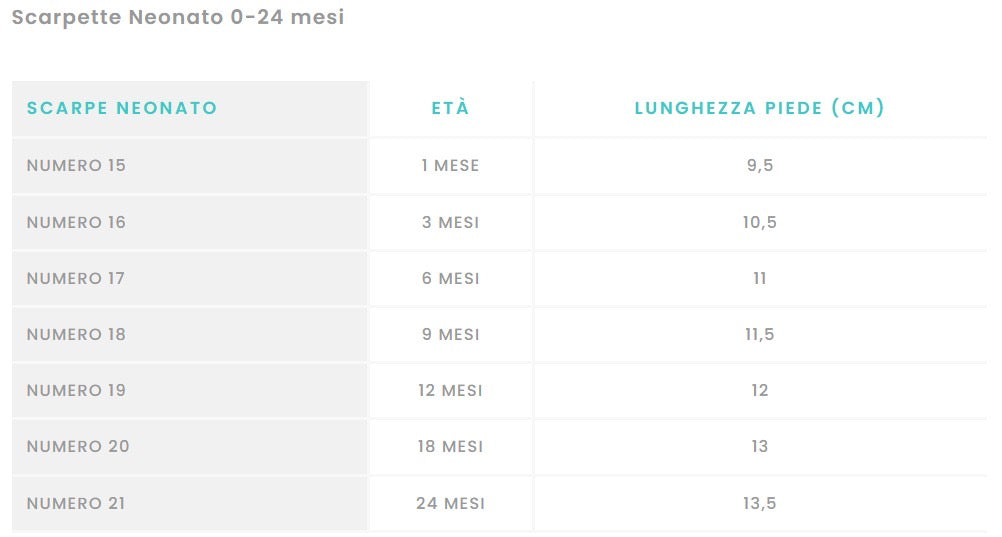
Task: Click the 11,5 foot length value
Action: coord(760,334)
